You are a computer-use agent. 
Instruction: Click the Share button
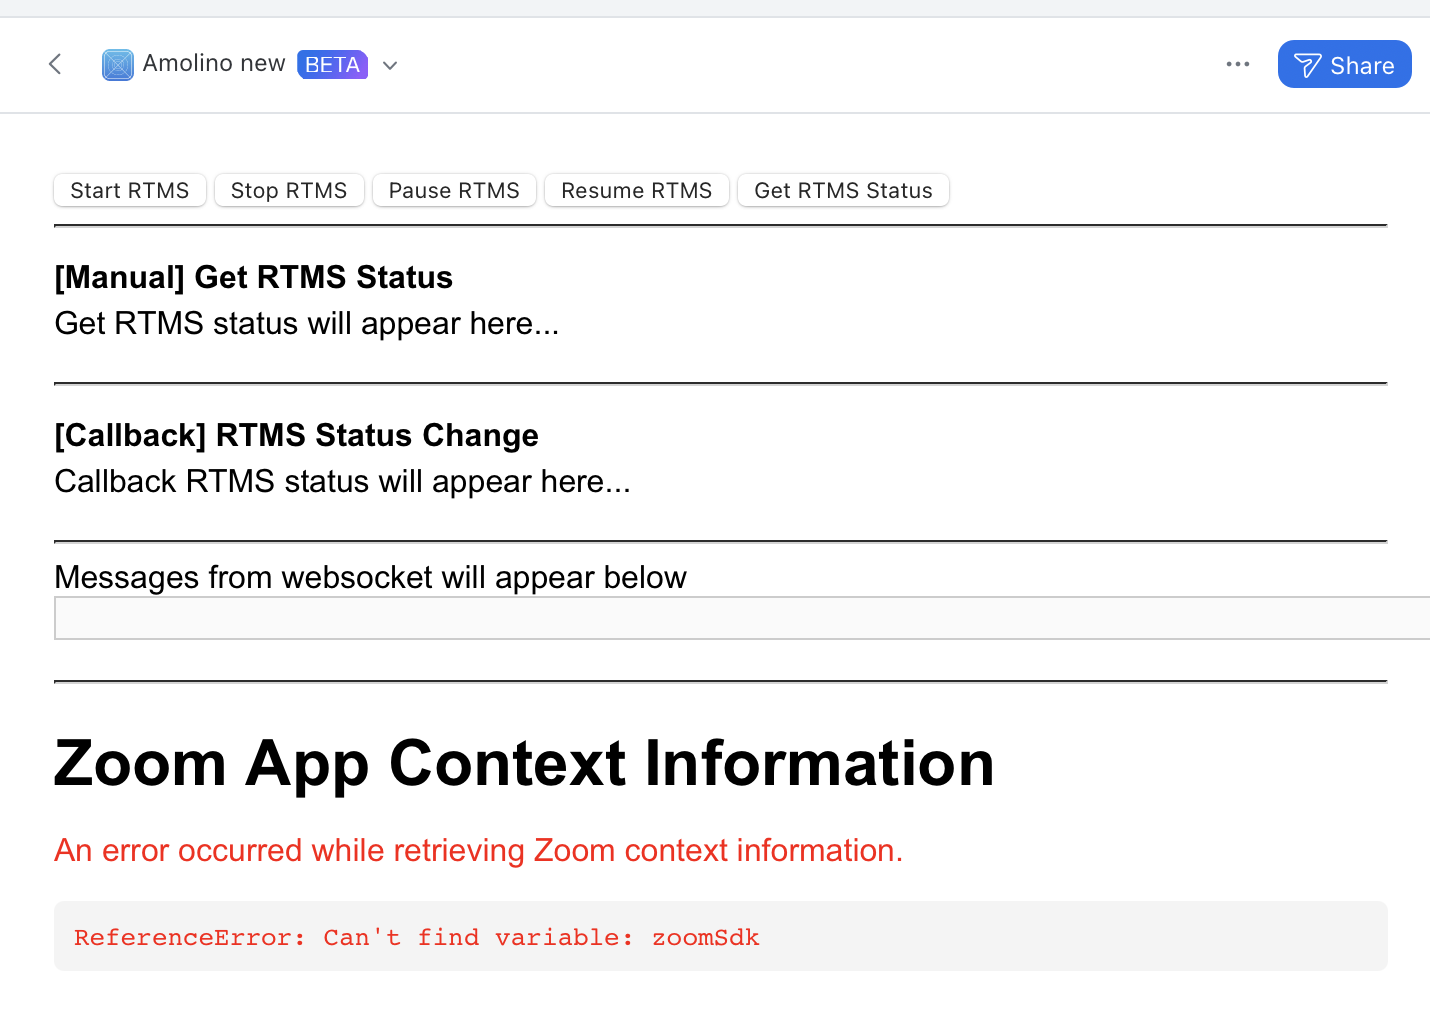tap(1344, 64)
